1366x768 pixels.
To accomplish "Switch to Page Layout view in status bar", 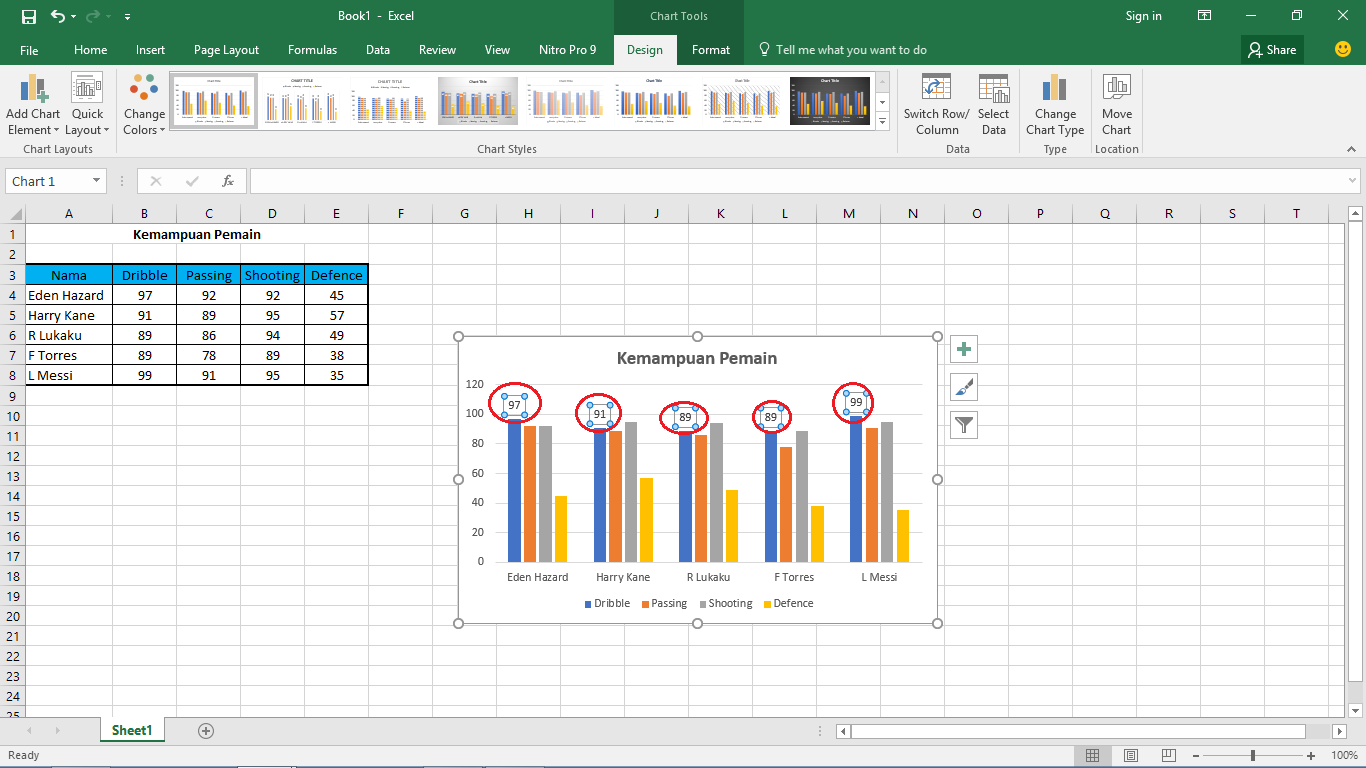I will pyautogui.click(x=1130, y=755).
